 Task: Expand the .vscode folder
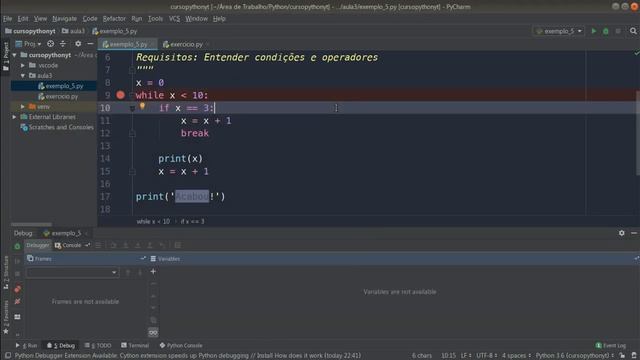click(x=23, y=65)
